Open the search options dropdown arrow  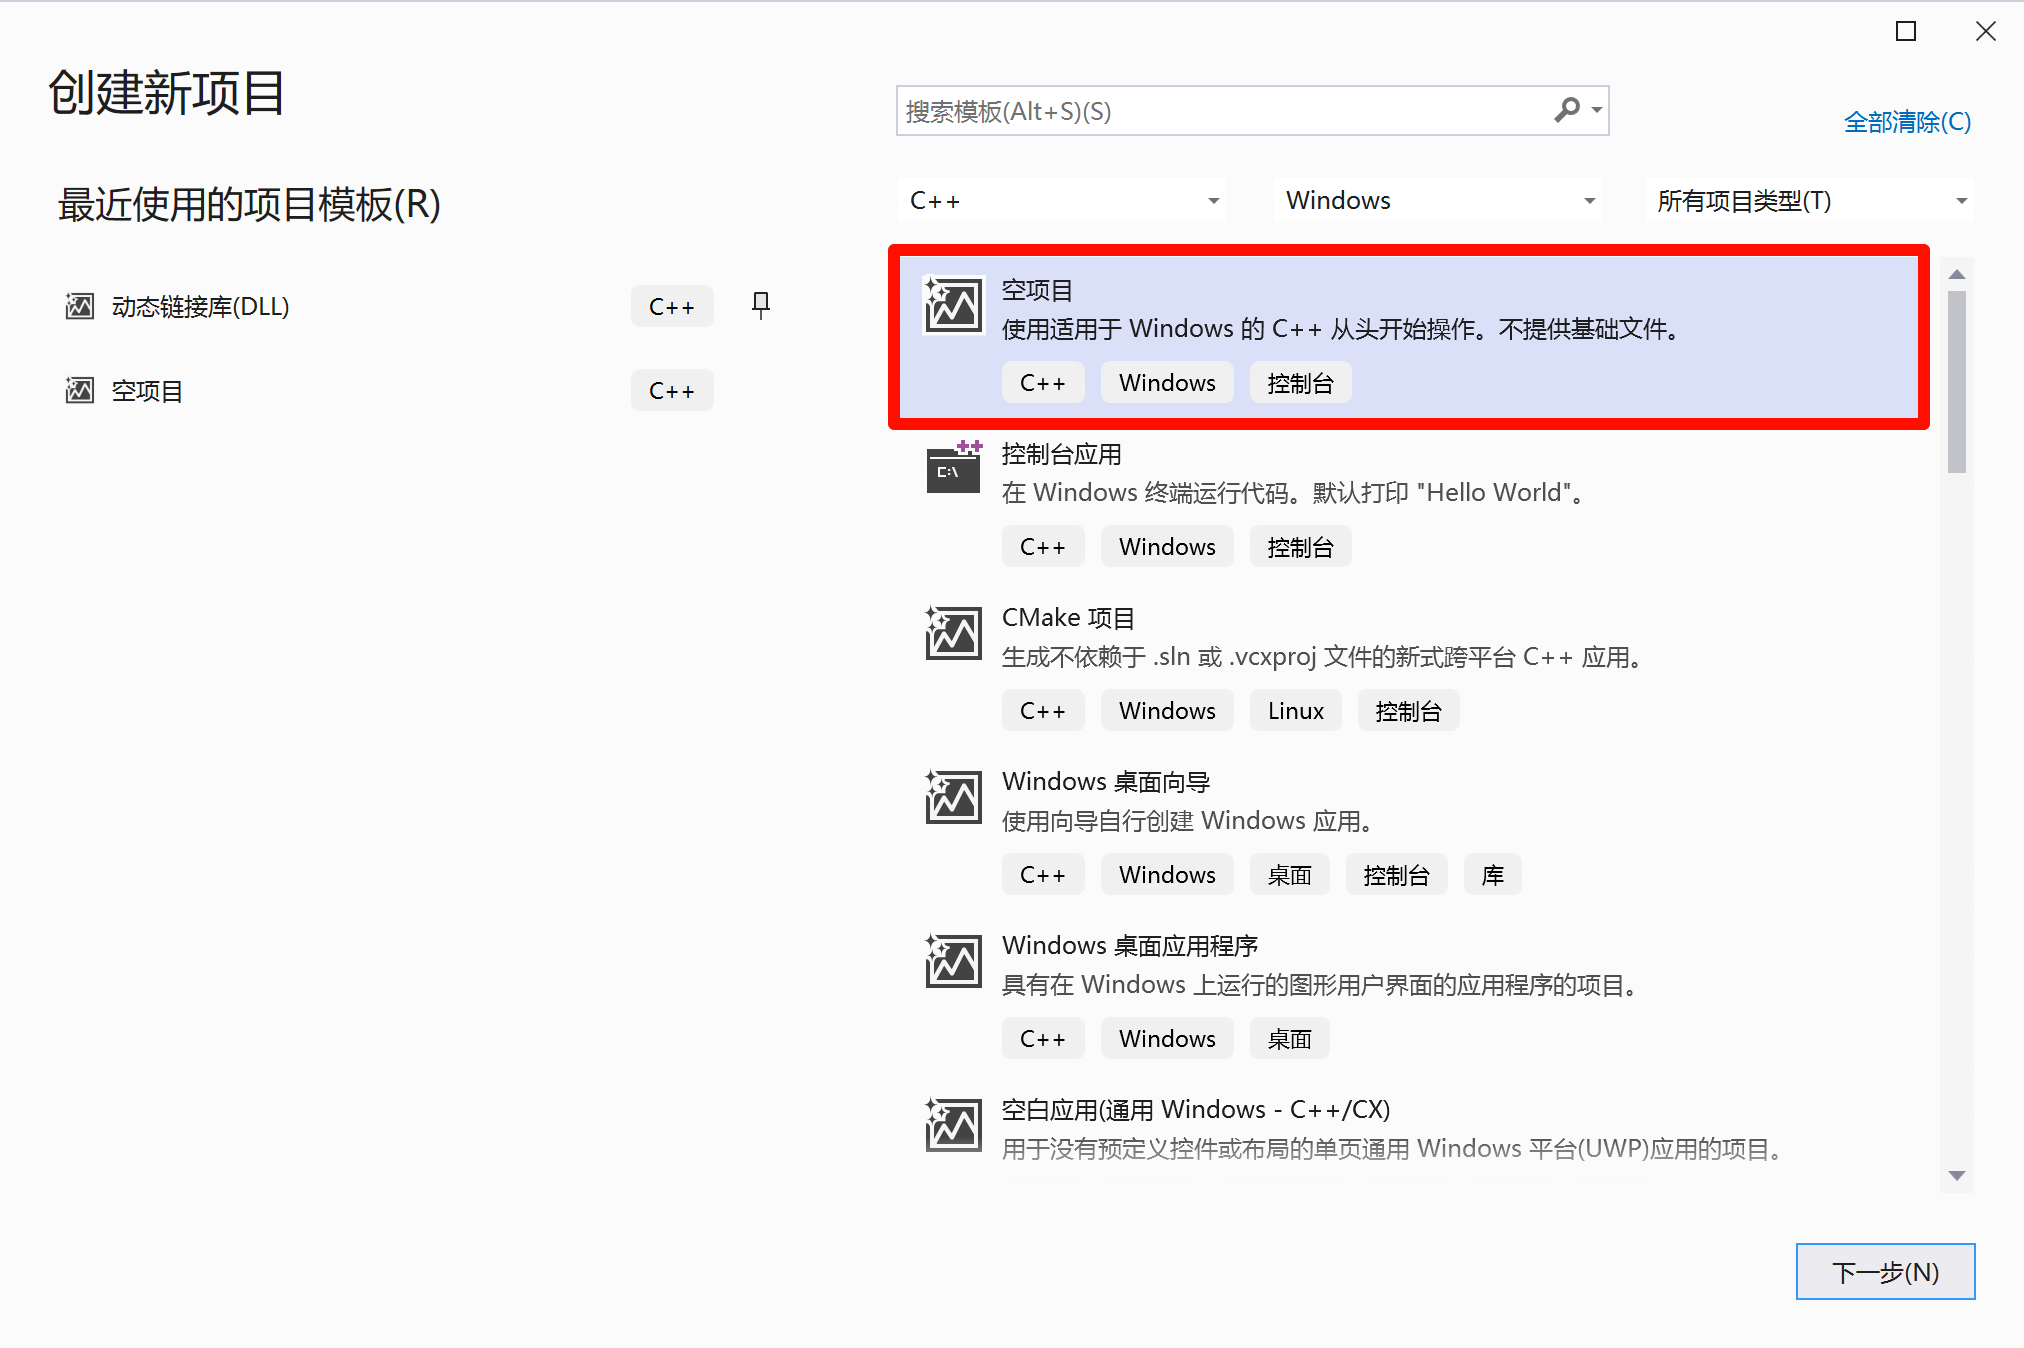pyautogui.click(x=1597, y=110)
